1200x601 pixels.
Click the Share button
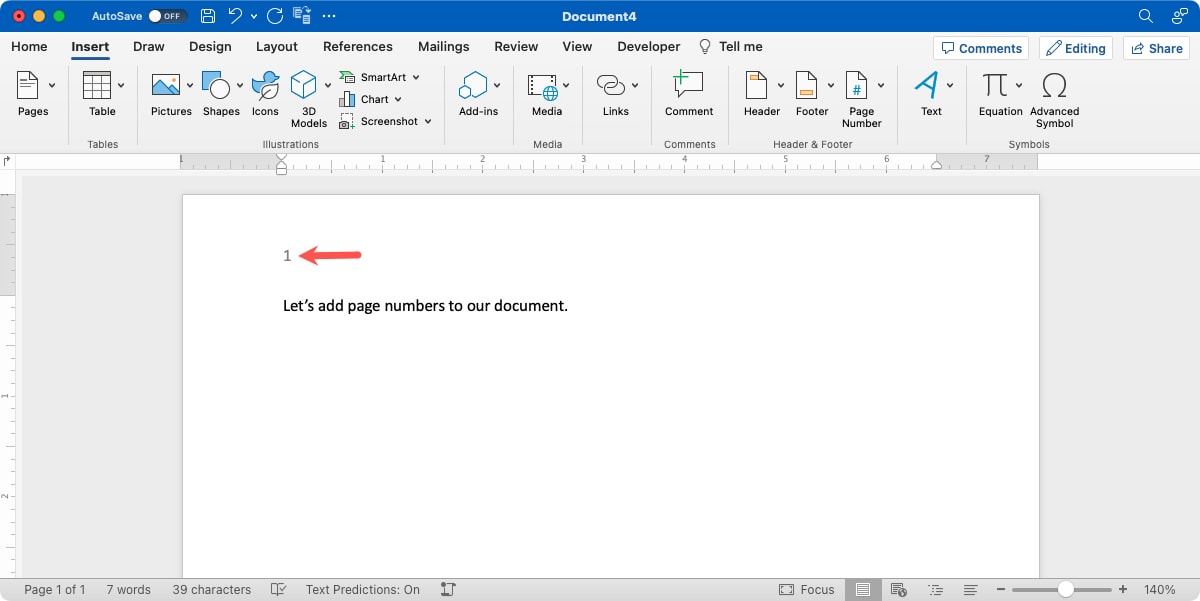(x=1156, y=47)
